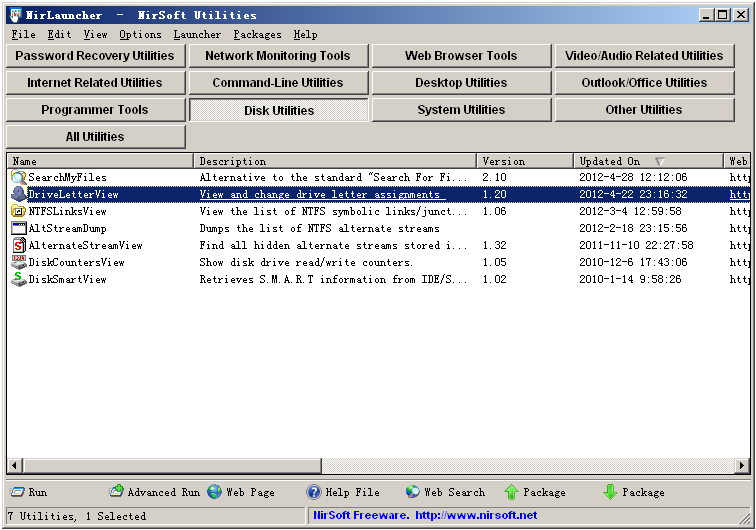Click the green down-arrow Package button
The height and width of the screenshot is (530, 756).
634,492
